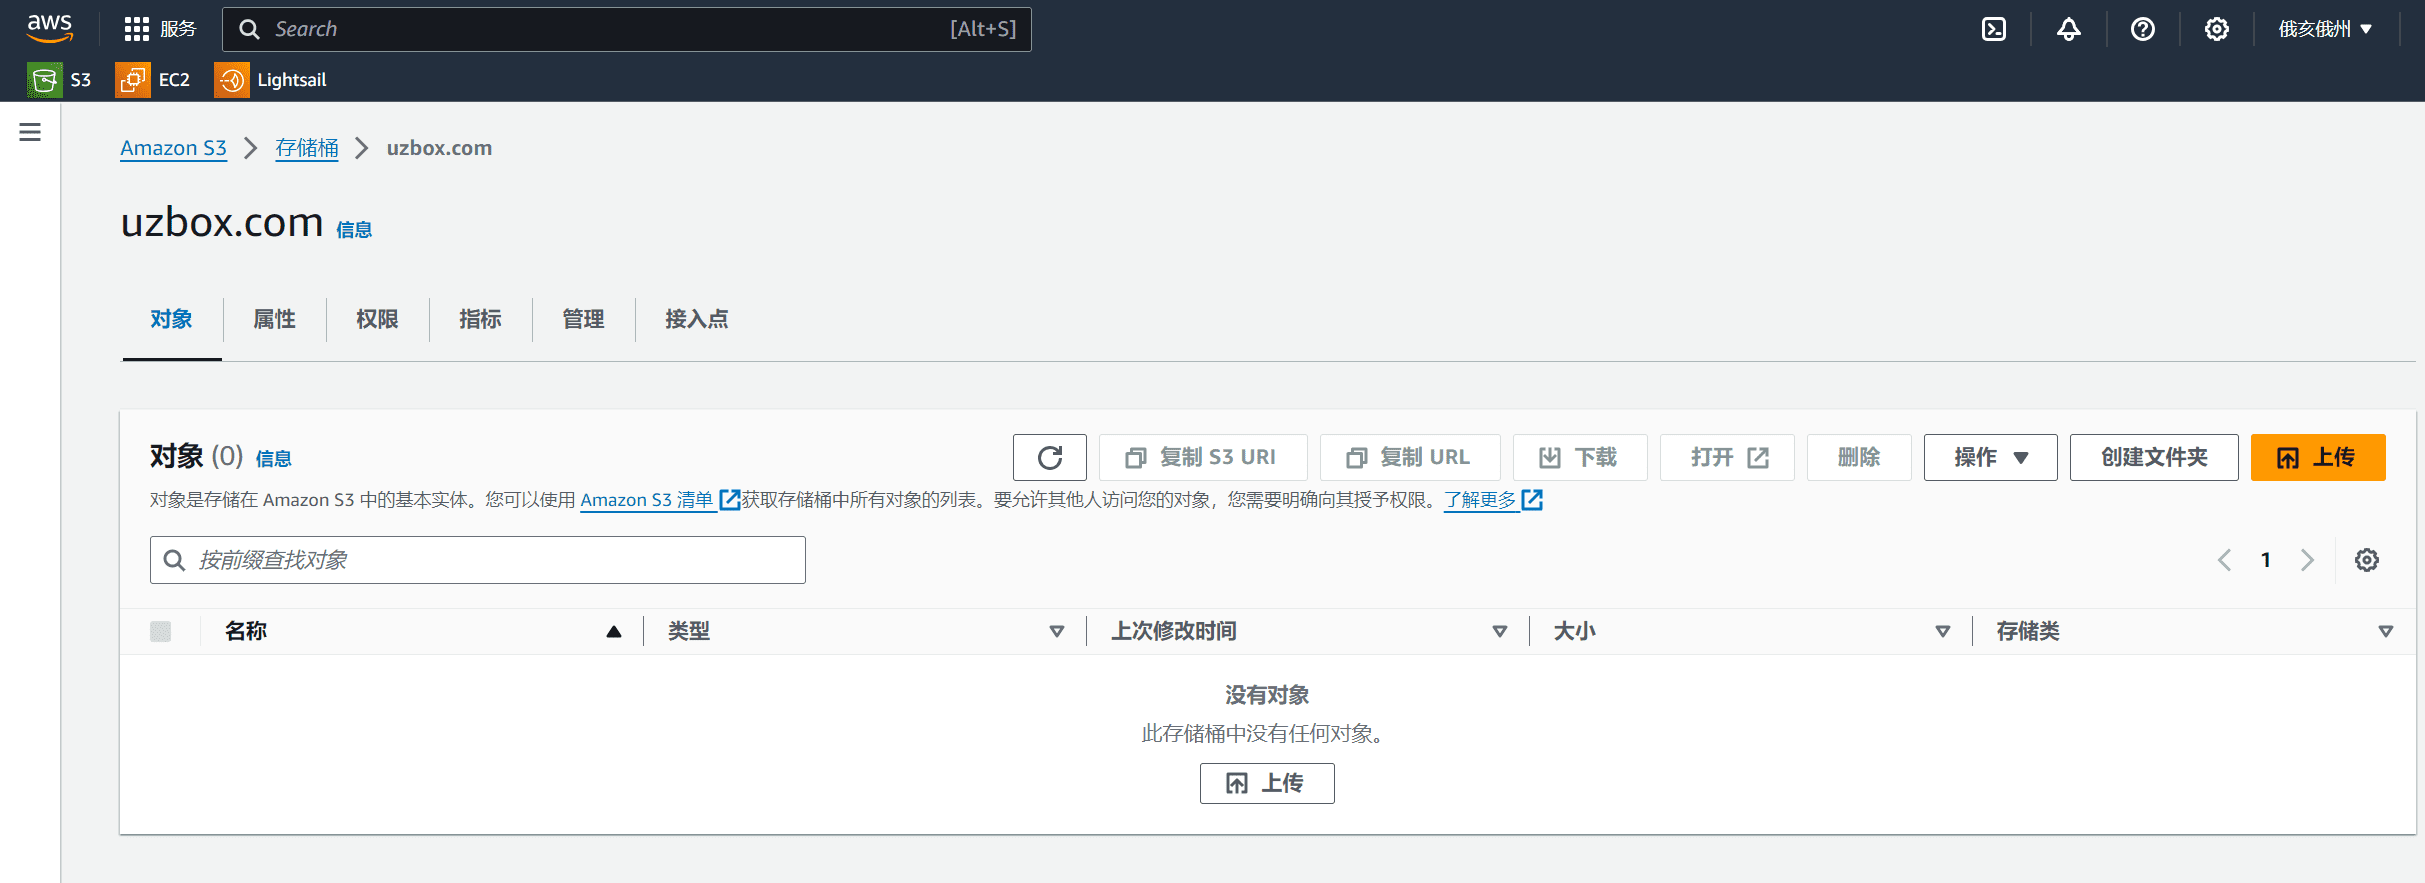The height and width of the screenshot is (883, 2425).
Task: Refresh the objects list
Action: 1050,457
